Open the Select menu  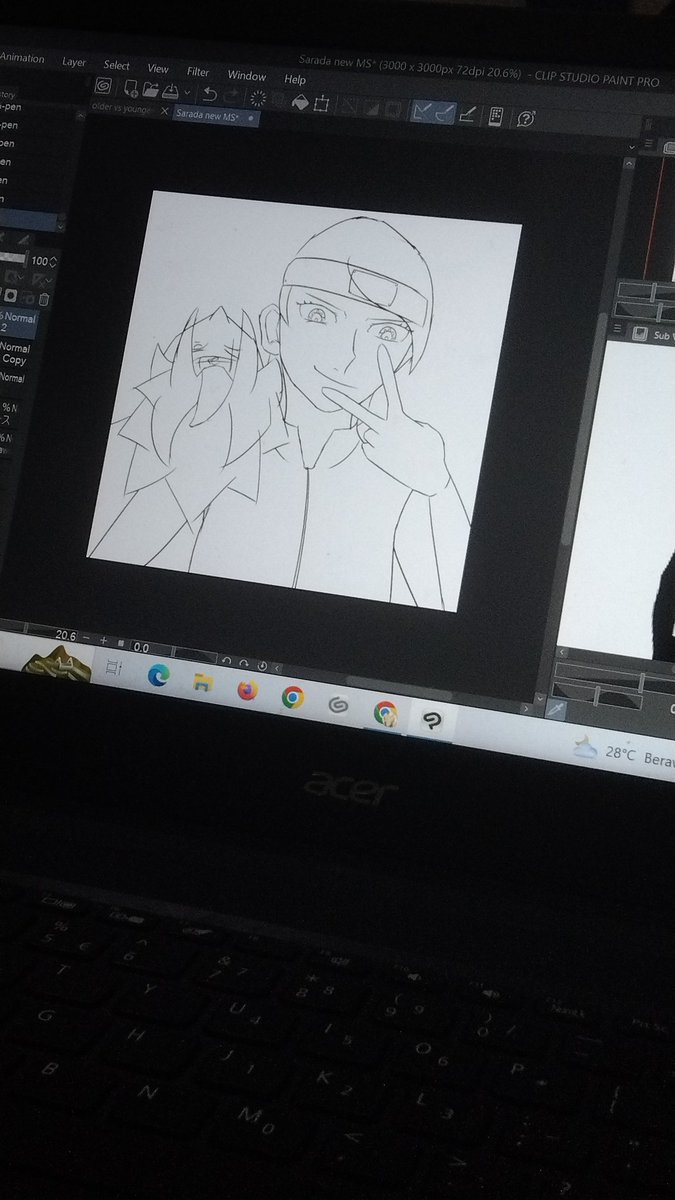(117, 65)
